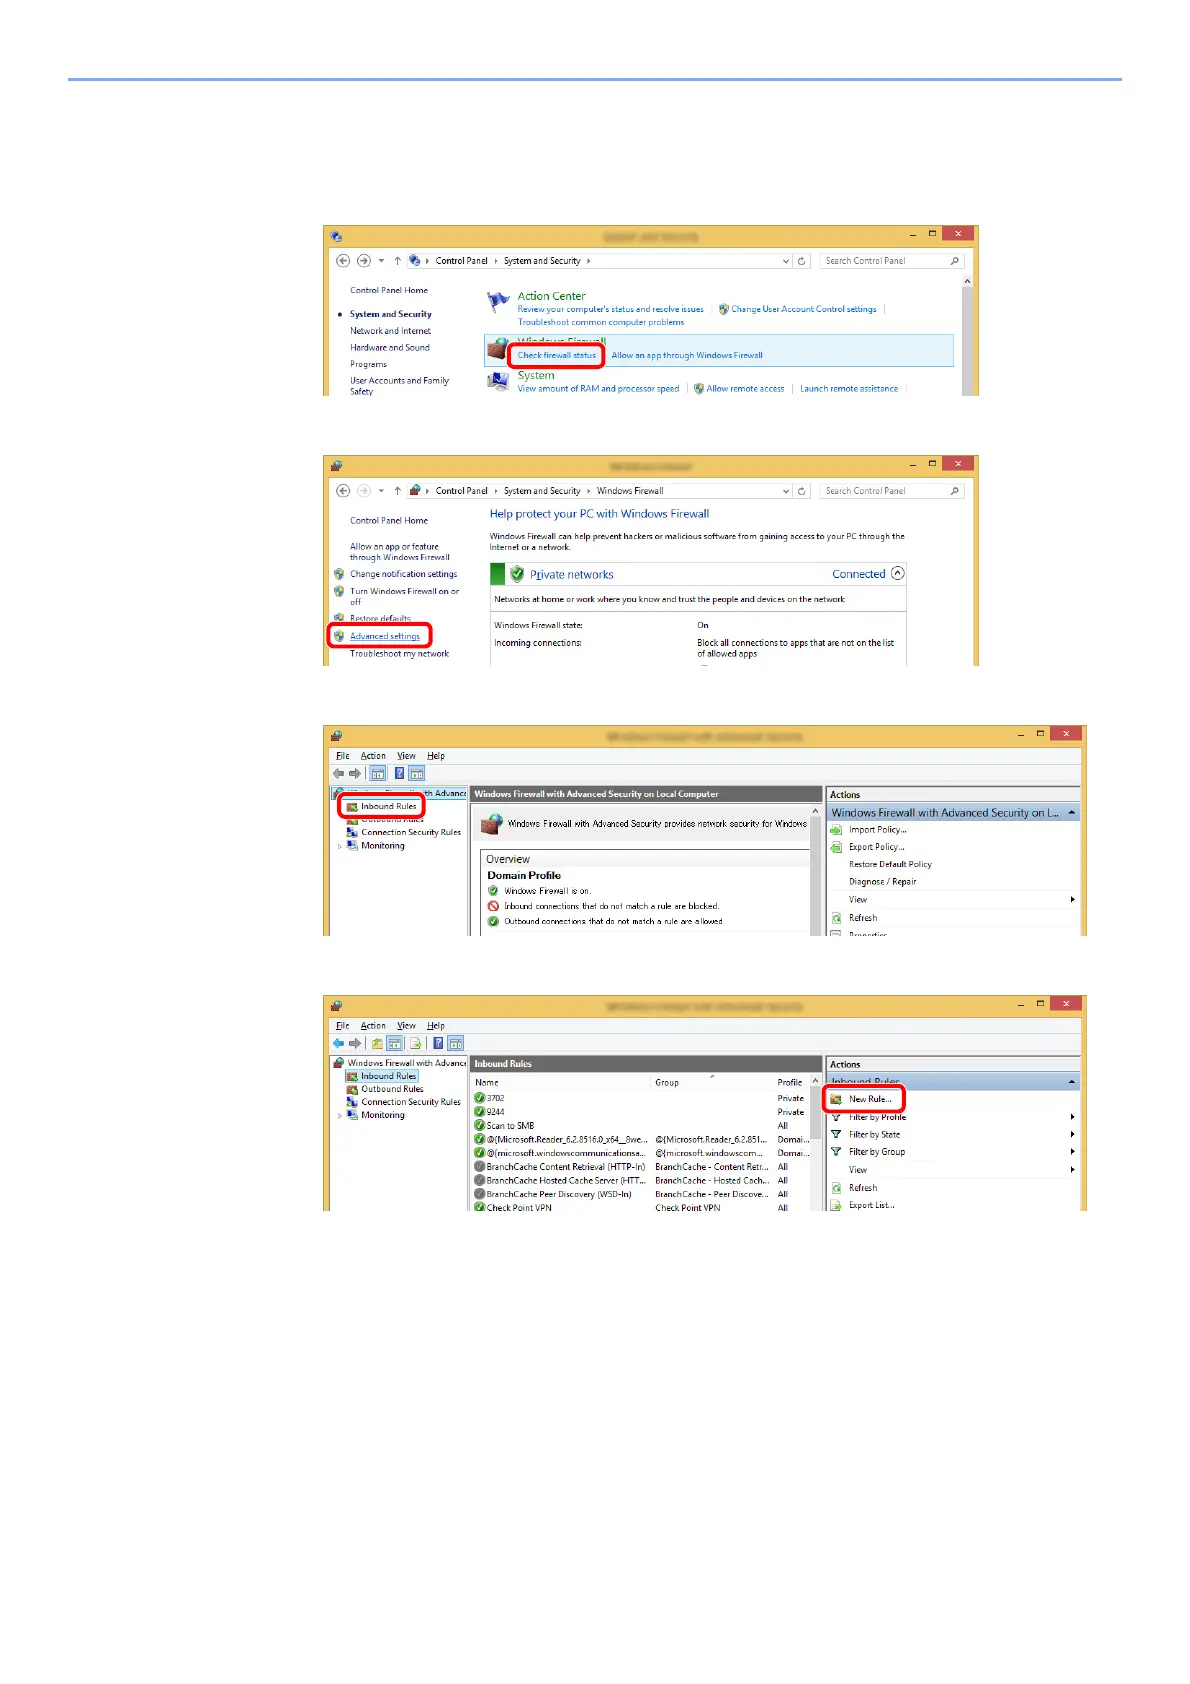The image size is (1190, 1684).
Task: Open Programs category in Control Panel sidebar
Action: 368,364
